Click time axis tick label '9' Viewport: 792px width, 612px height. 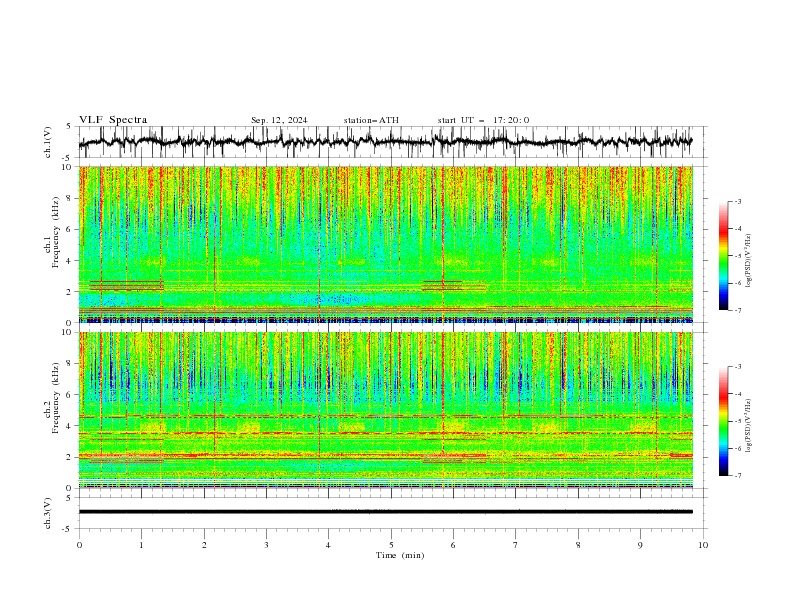640,545
